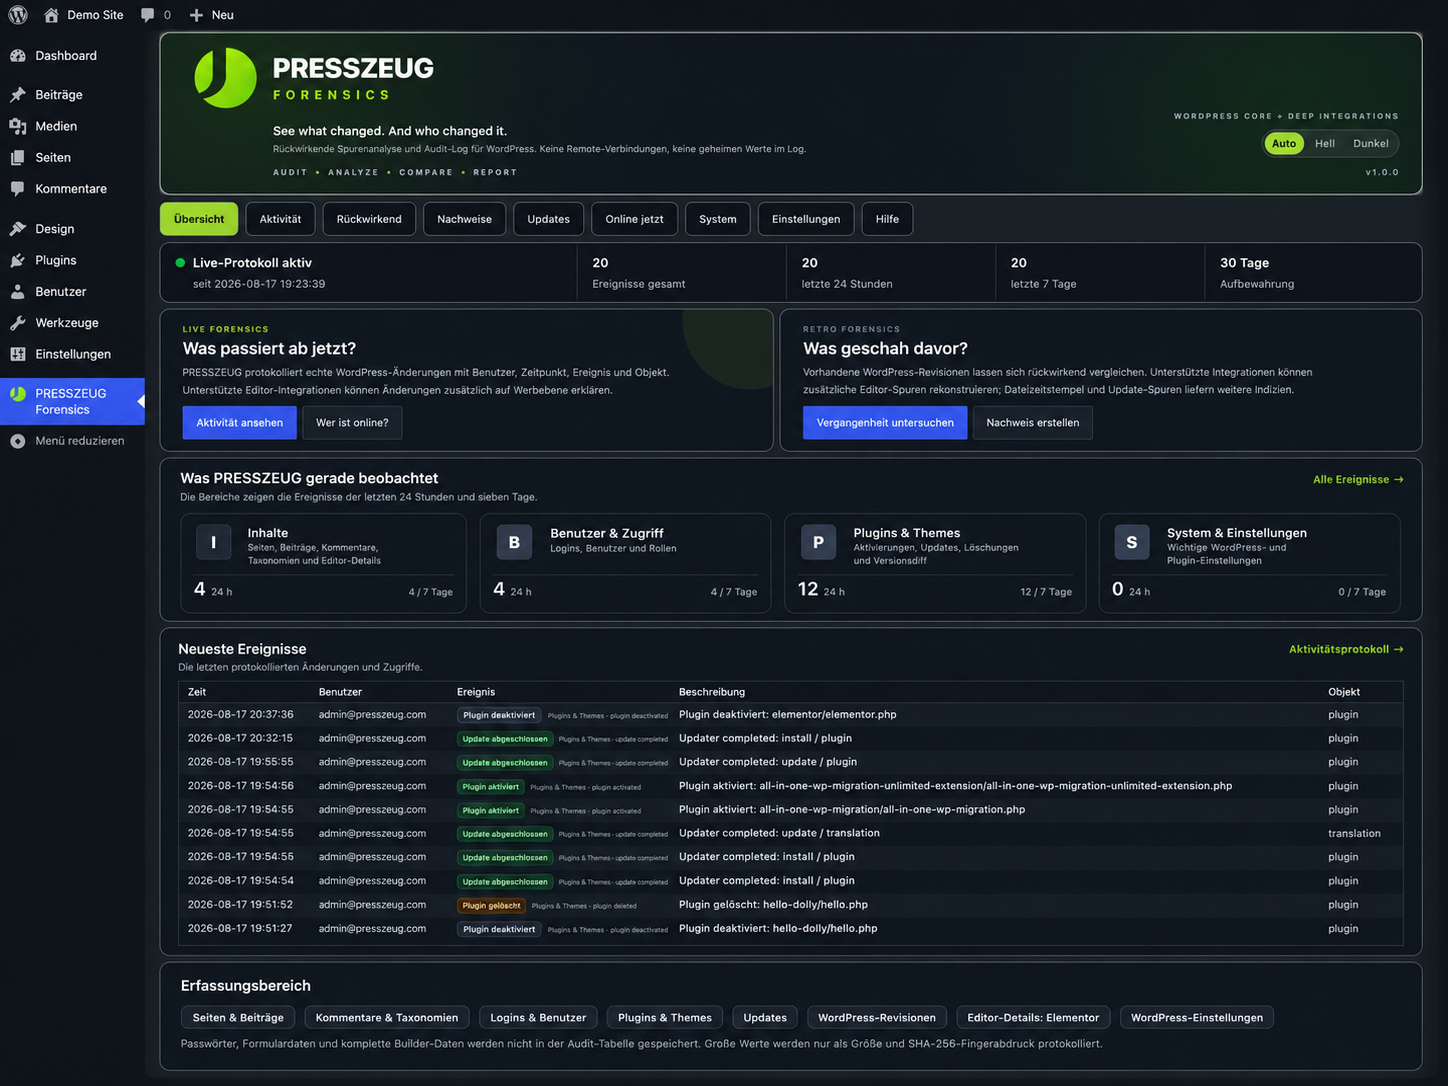Open the Einstellungen tab

tap(806, 219)
